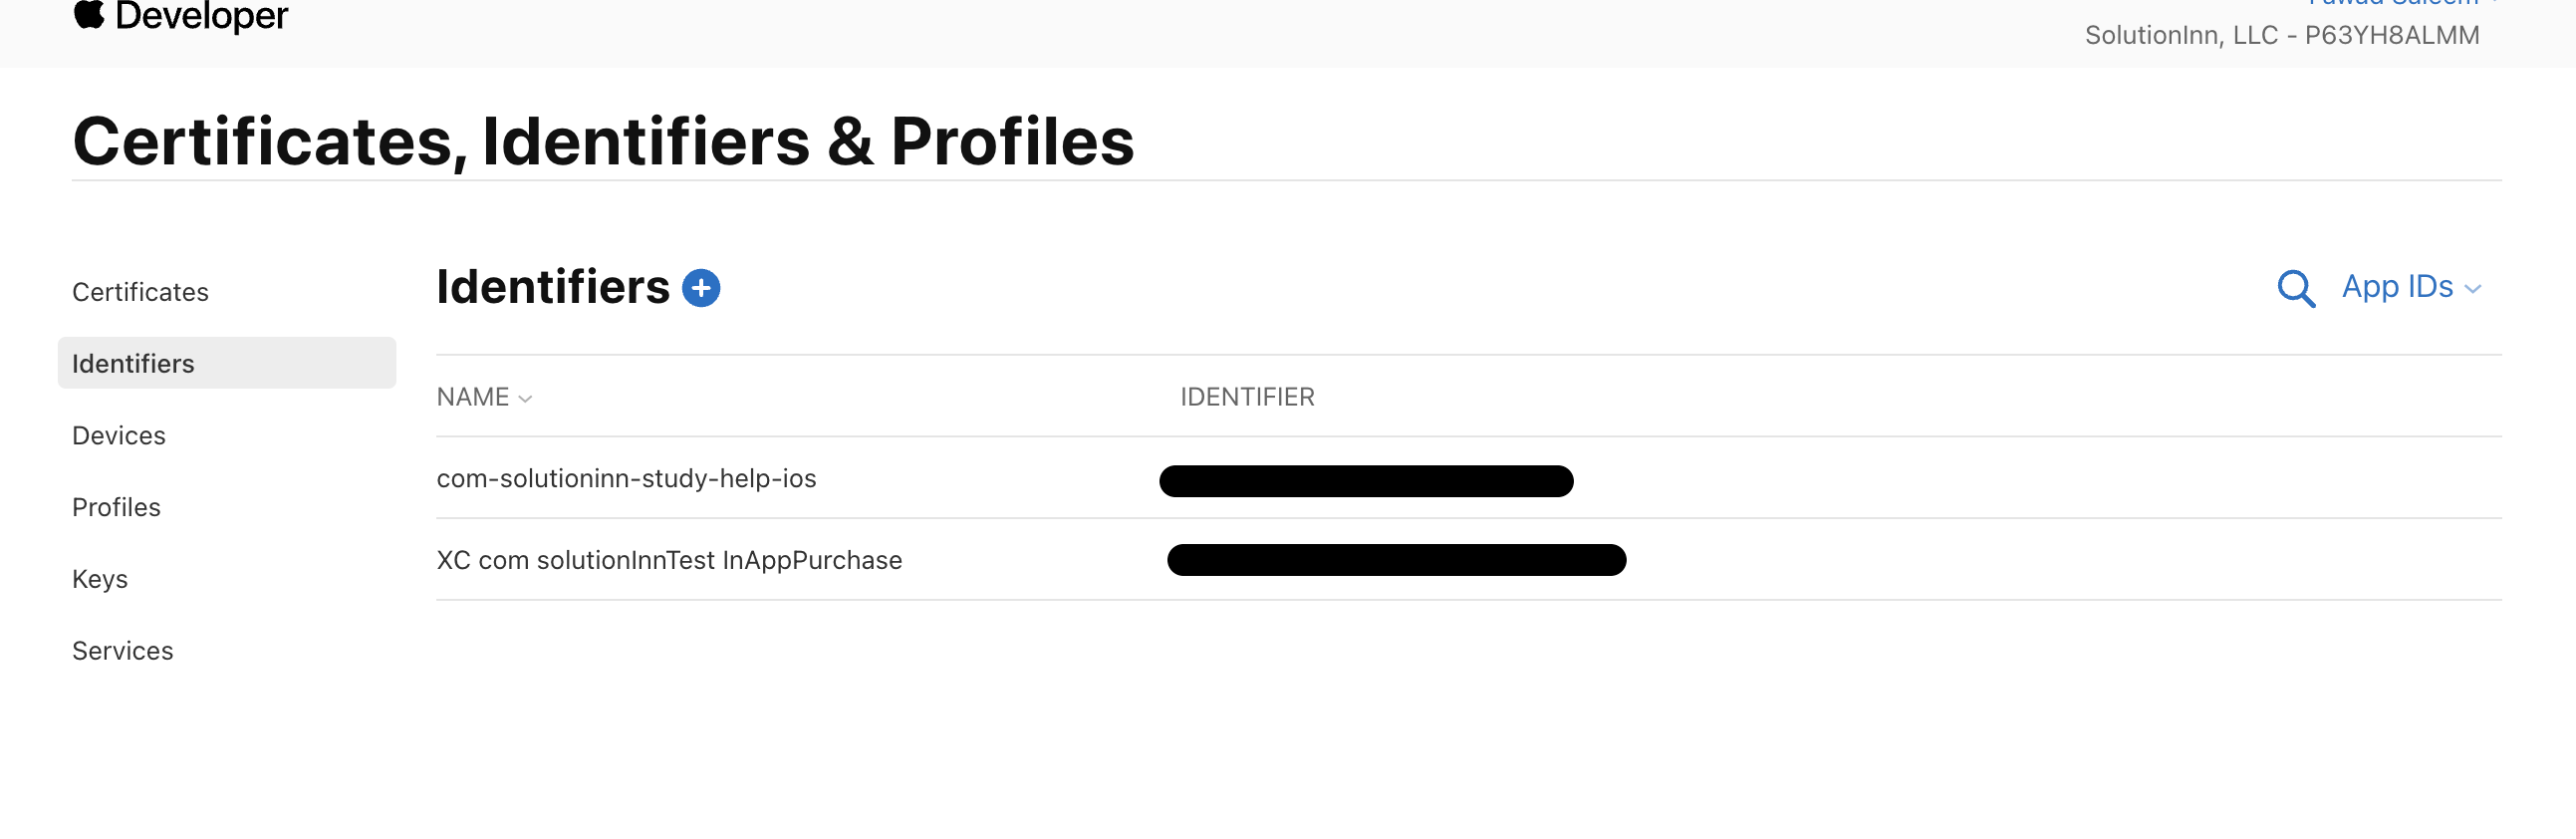Viewport: 2576px width, 839px height.
Task: Click the Identifiers section heading
Action: click(x=552, y=288)
